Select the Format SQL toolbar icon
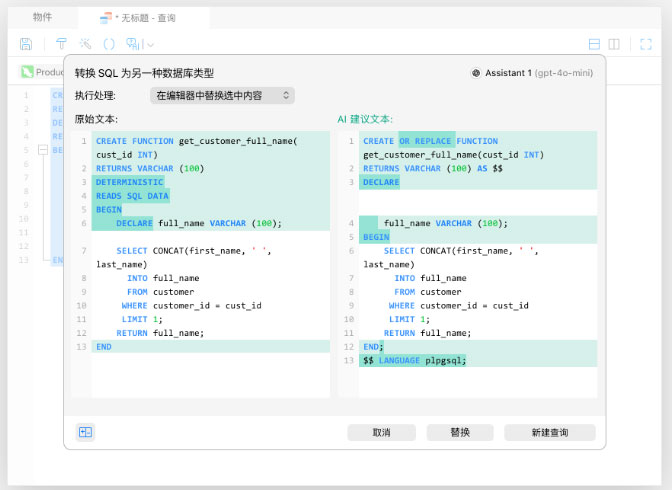 coord(61,44)
